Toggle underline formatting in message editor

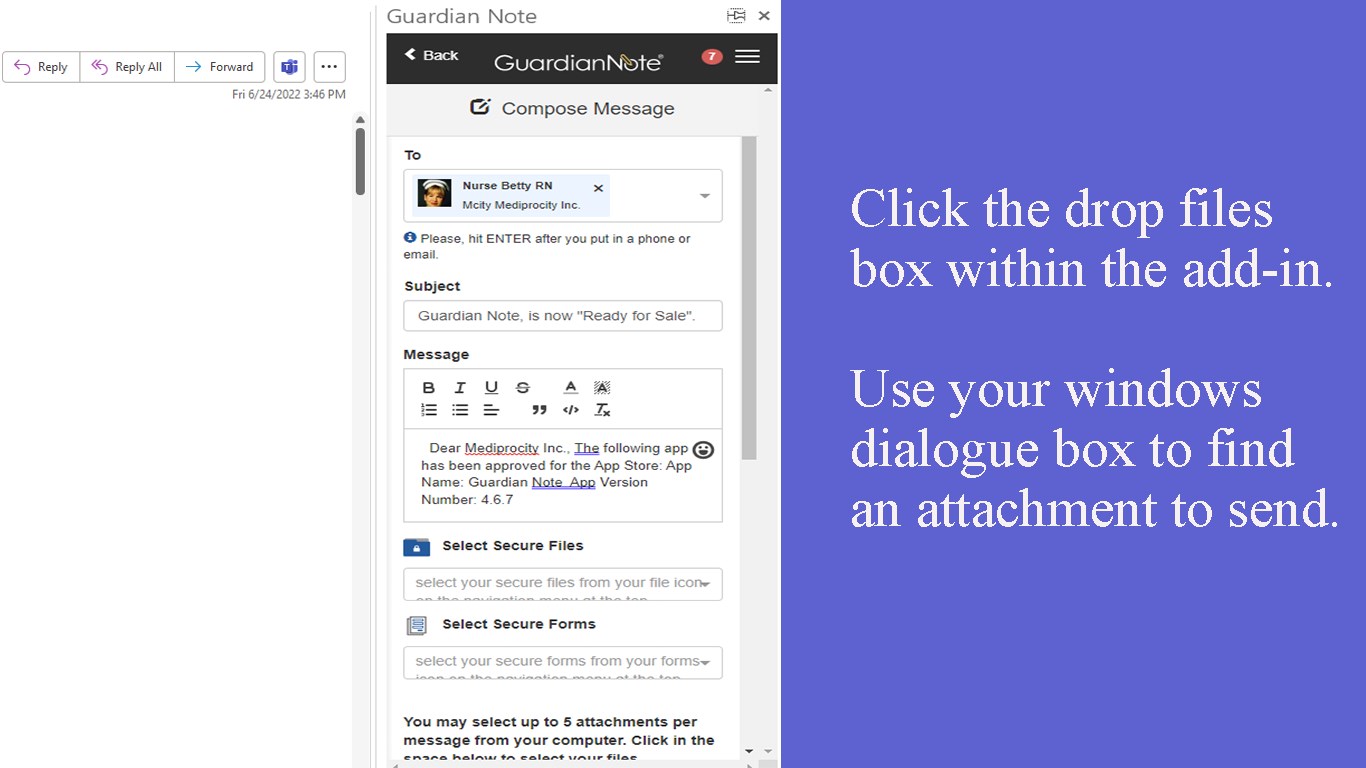click(491, 388)
